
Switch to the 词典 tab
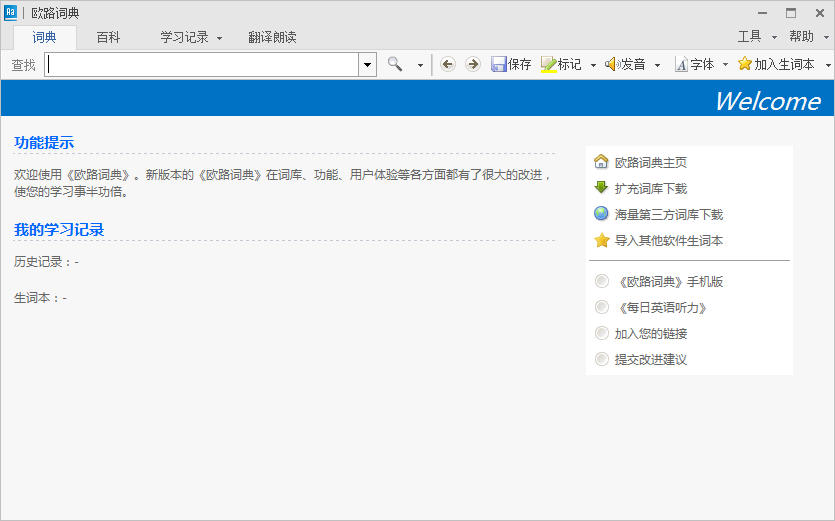click(45, 37)
